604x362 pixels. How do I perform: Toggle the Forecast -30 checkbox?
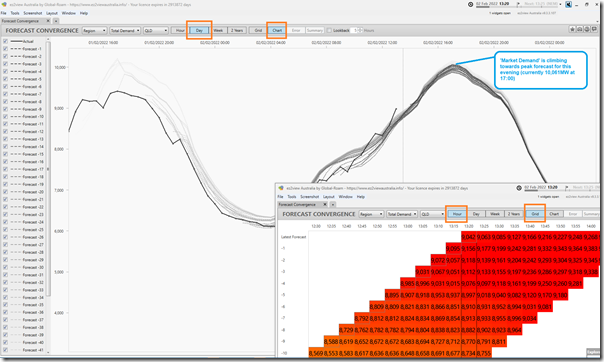(5, 267)
